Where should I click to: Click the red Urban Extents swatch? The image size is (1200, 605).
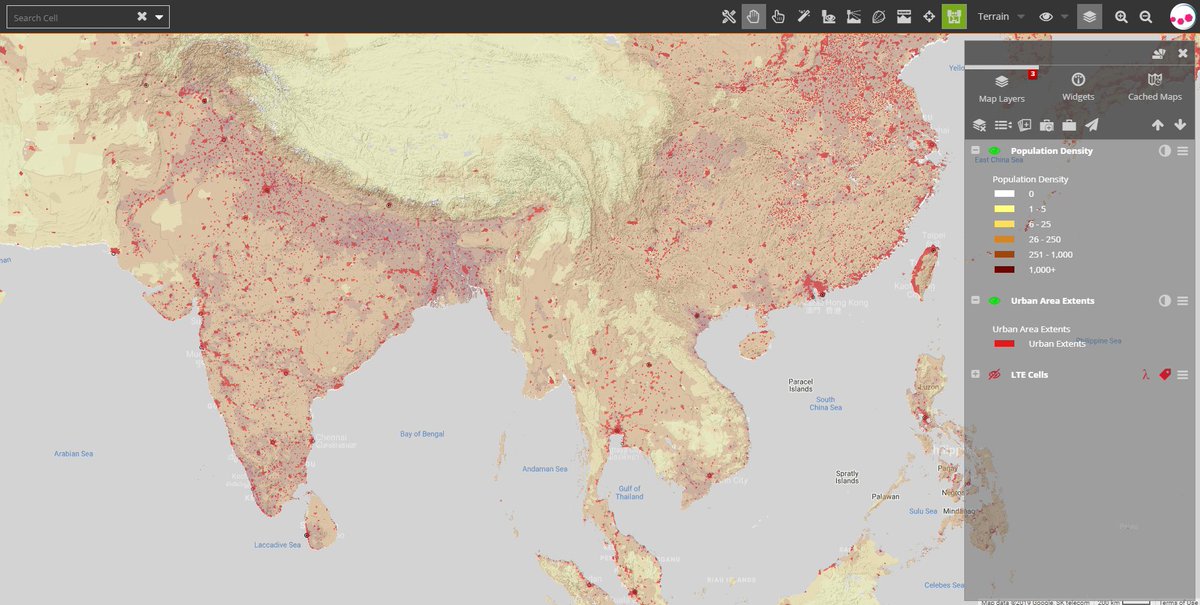1005,344
